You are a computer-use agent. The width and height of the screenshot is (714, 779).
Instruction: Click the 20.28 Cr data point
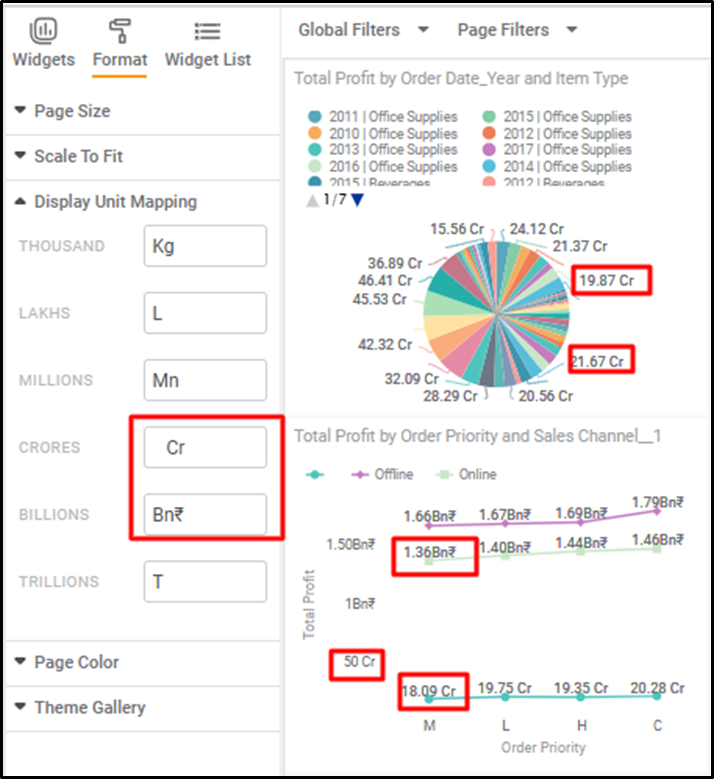(x=657, y=697)
